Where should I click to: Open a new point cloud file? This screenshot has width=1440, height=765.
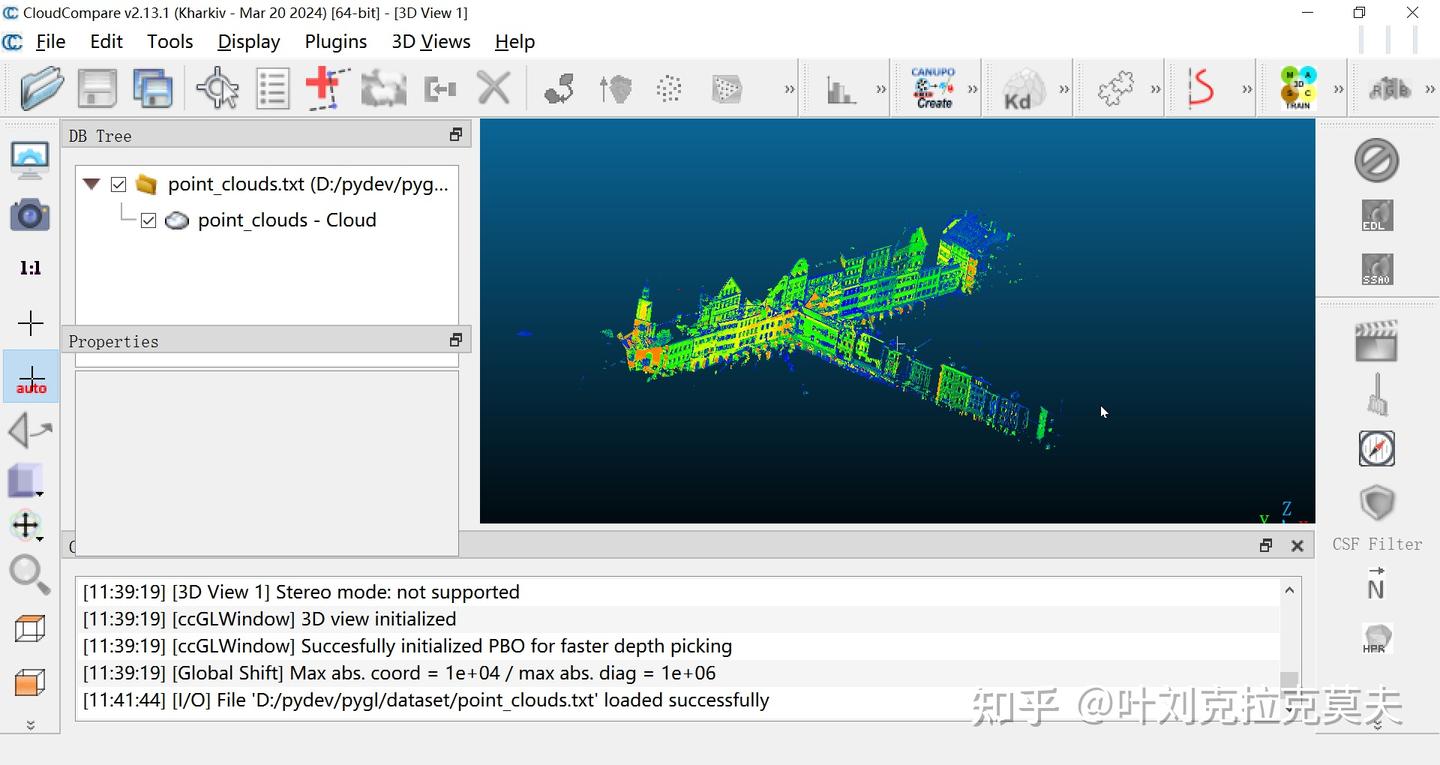[x=40, y=87]
